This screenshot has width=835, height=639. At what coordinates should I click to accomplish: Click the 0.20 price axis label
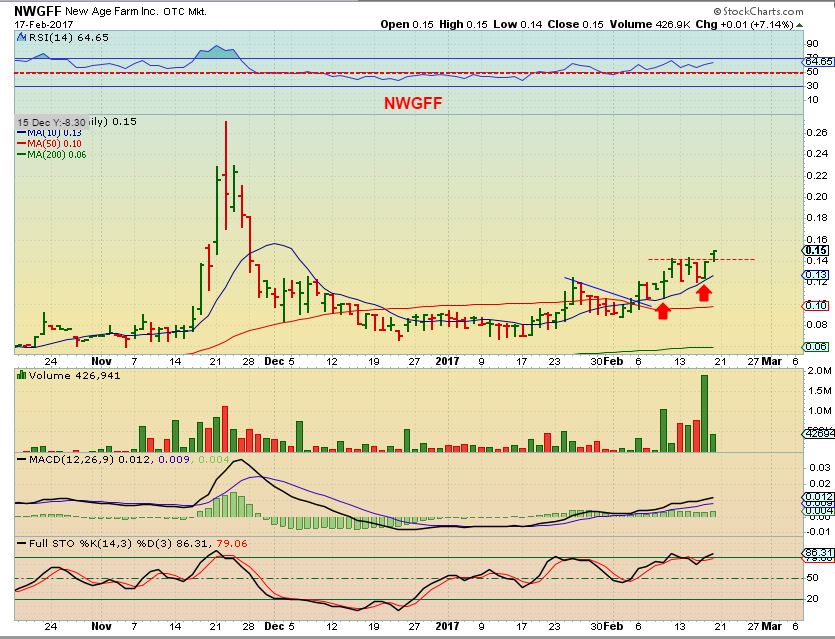(817, 196)
